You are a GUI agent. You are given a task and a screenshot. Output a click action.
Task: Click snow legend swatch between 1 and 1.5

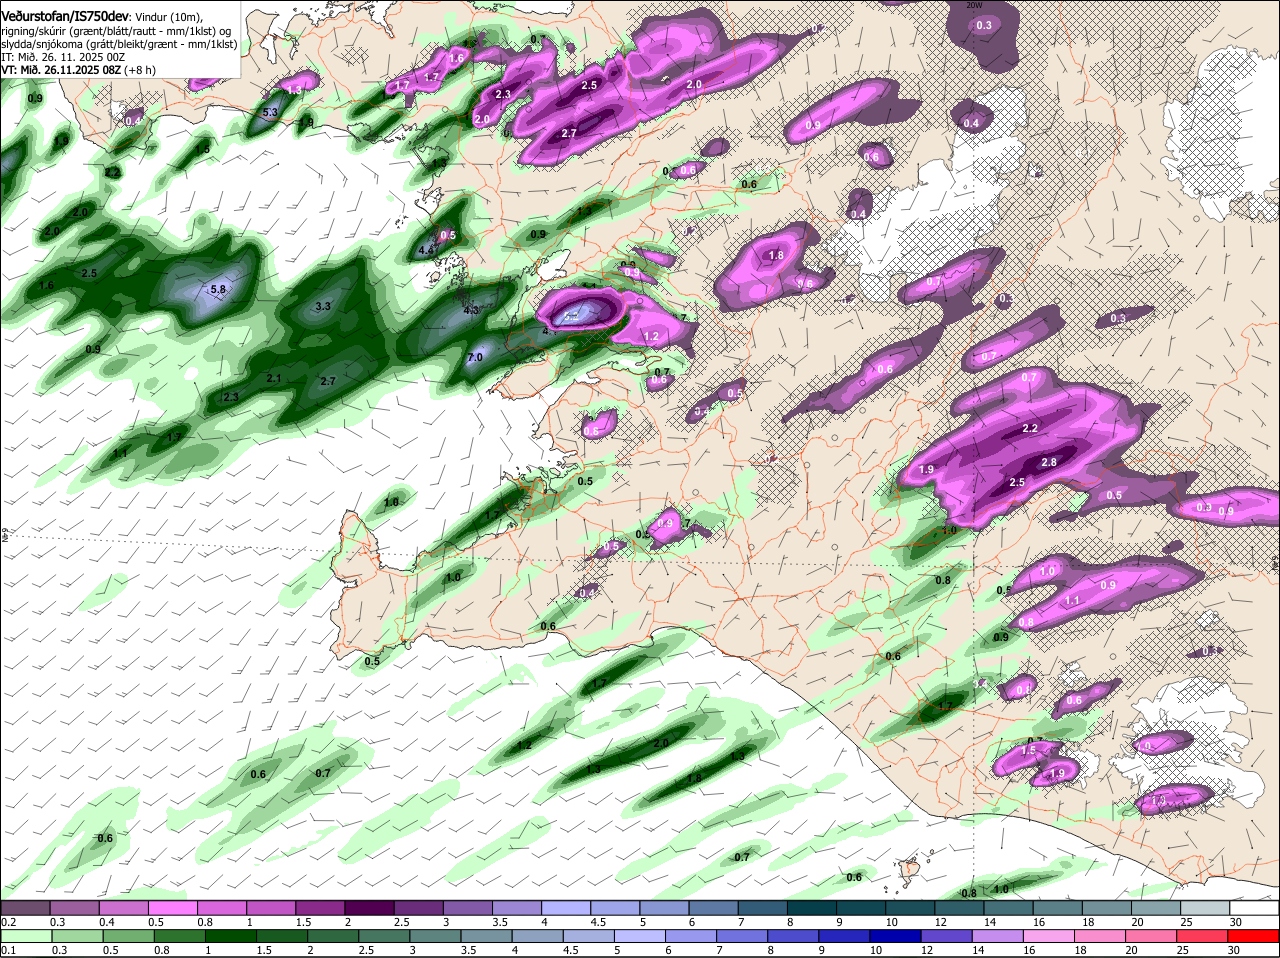tap(271, 907)
